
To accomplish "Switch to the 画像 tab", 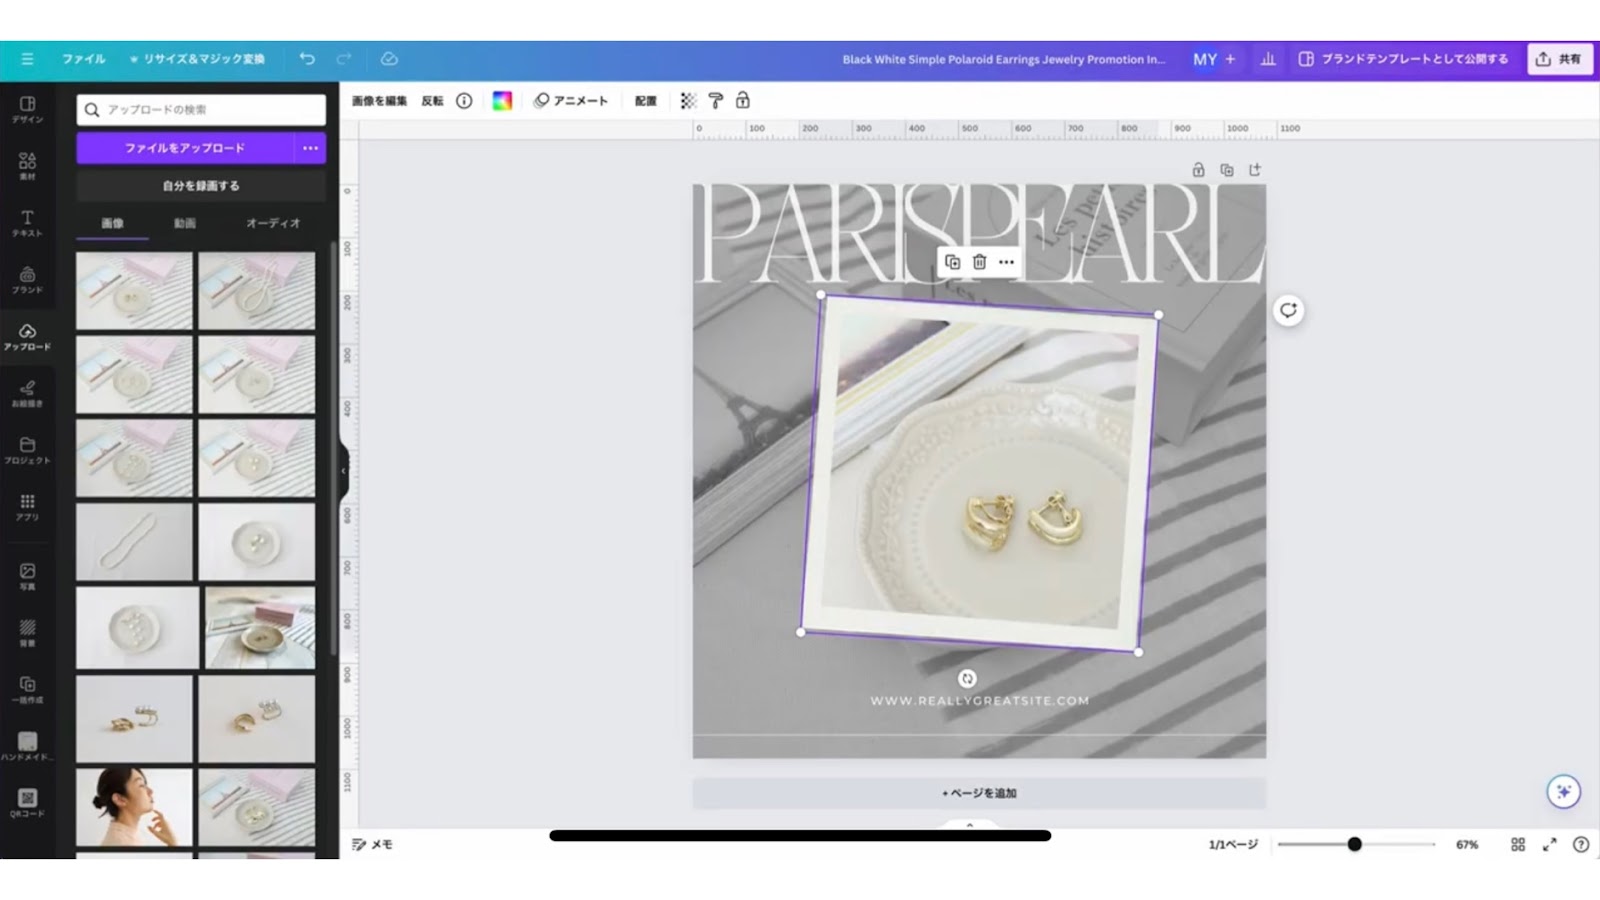I will point(112,223).
